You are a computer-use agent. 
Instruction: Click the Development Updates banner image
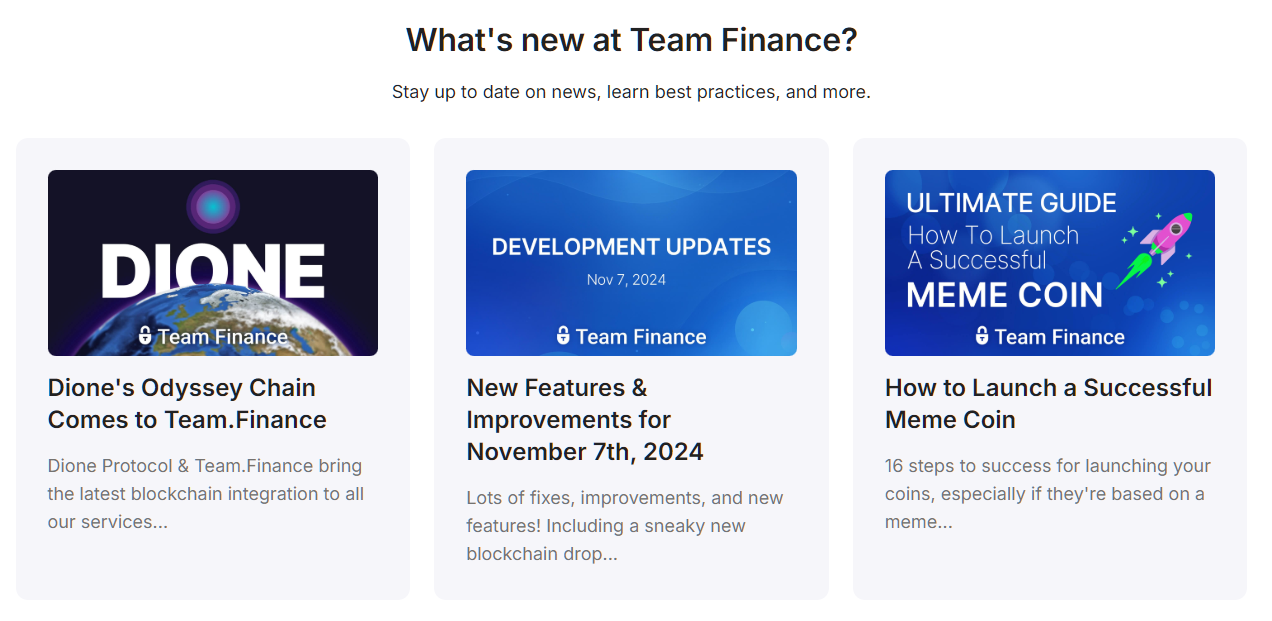(x=631, y=263)
